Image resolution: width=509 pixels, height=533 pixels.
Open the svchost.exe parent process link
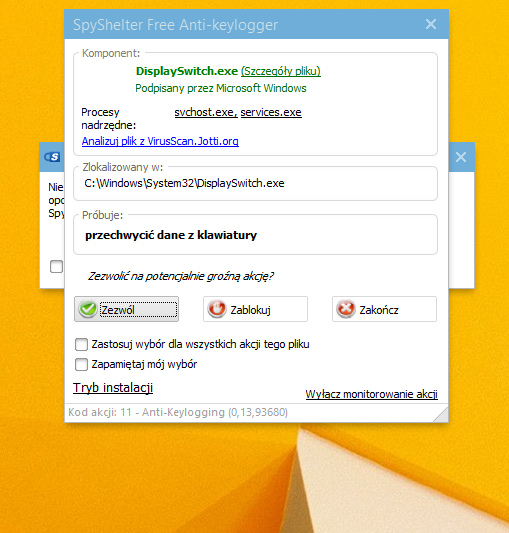coord(206,112)
